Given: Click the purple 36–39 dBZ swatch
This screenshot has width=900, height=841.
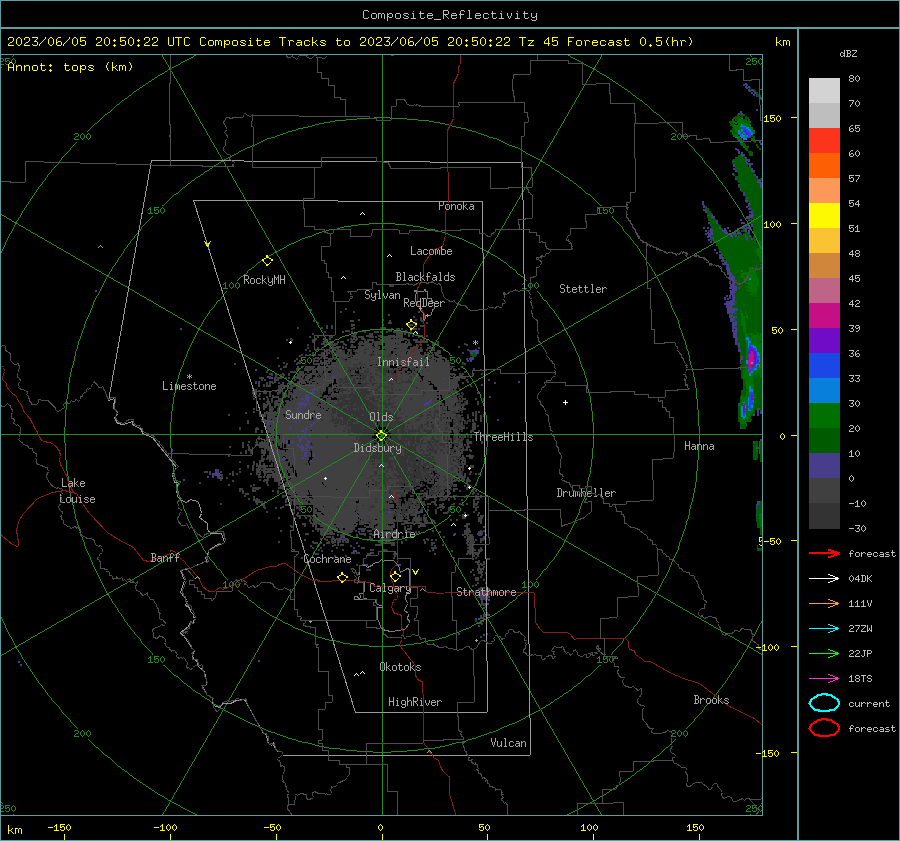Looking at the screenshot, I should click(x=824, y=341).
